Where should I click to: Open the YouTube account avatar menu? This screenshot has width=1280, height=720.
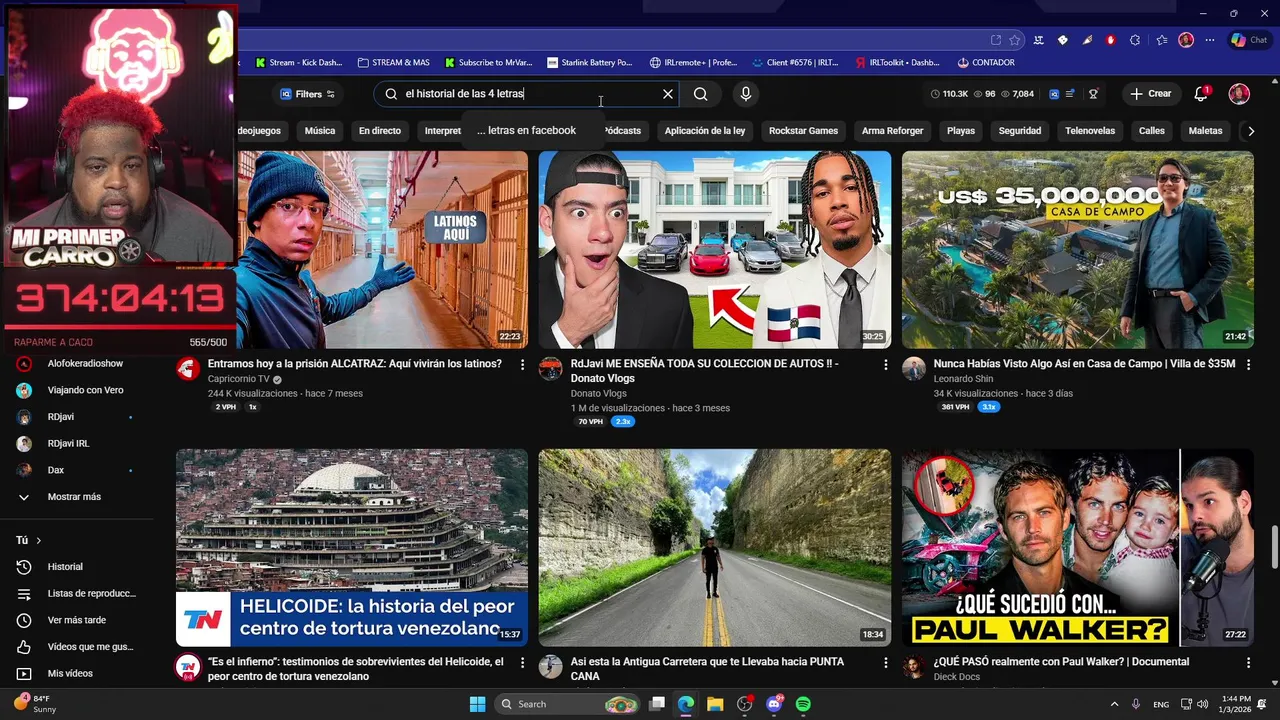(1239, 94)
